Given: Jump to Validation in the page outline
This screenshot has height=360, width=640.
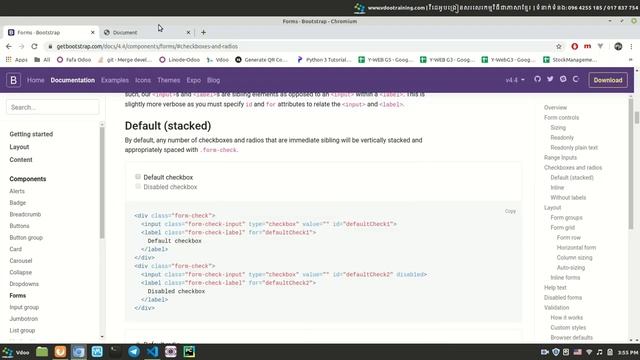Looking at the screenshot, I should [556, 307].
